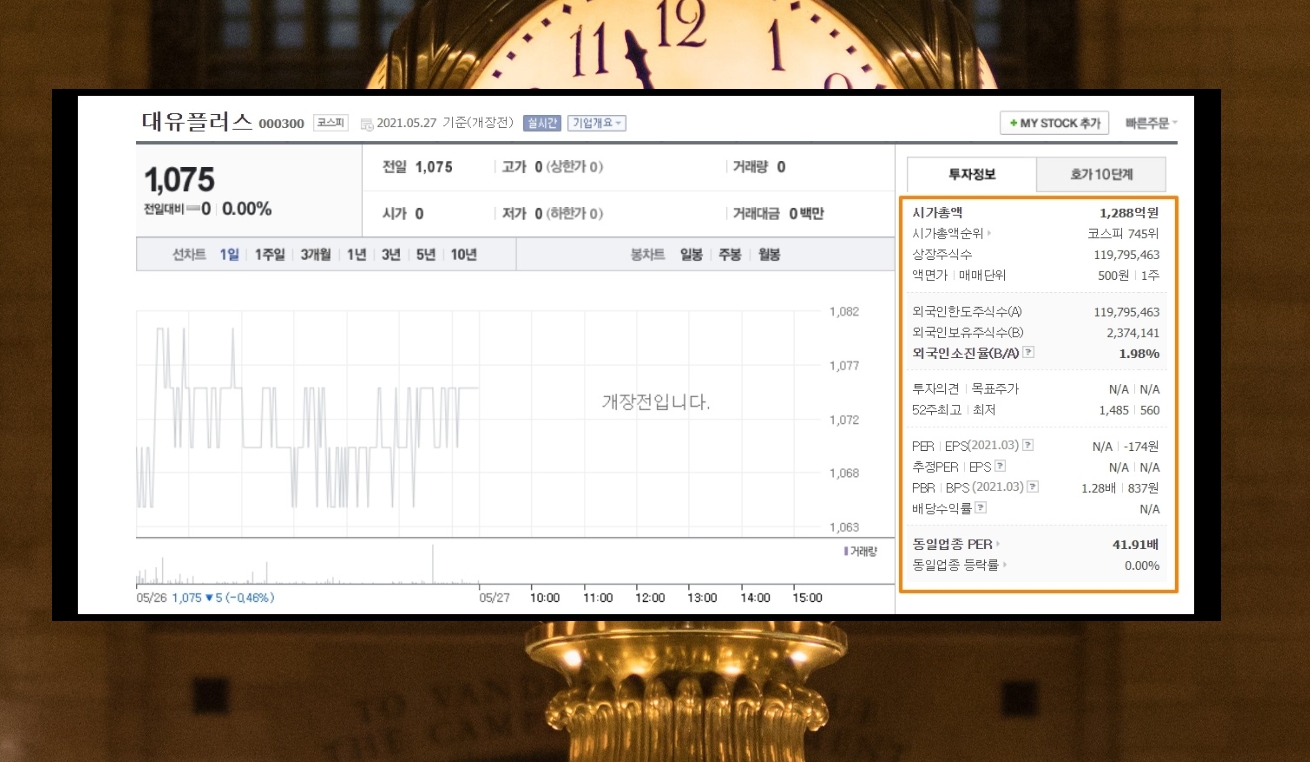Switch to the 투자정보 tab
The width and height of the screenshot is (1310, 762).
(971, 175)
